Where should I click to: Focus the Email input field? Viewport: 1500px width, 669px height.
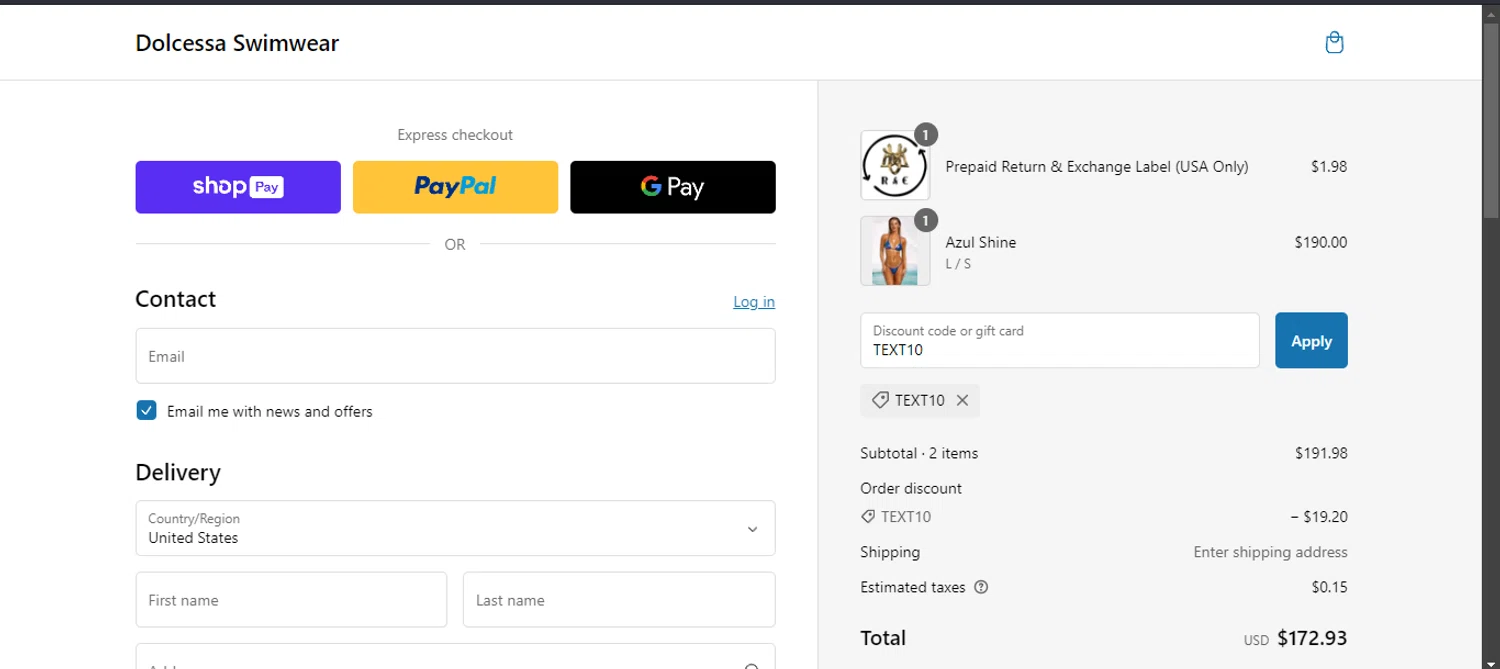click(455, 356)
